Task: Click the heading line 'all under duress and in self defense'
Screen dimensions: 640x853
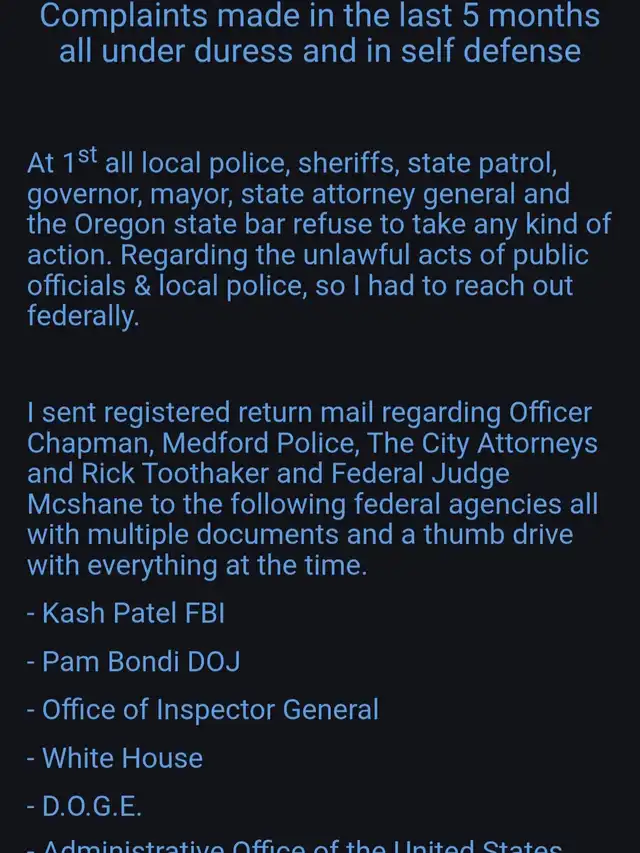Action: coord(320,51)
